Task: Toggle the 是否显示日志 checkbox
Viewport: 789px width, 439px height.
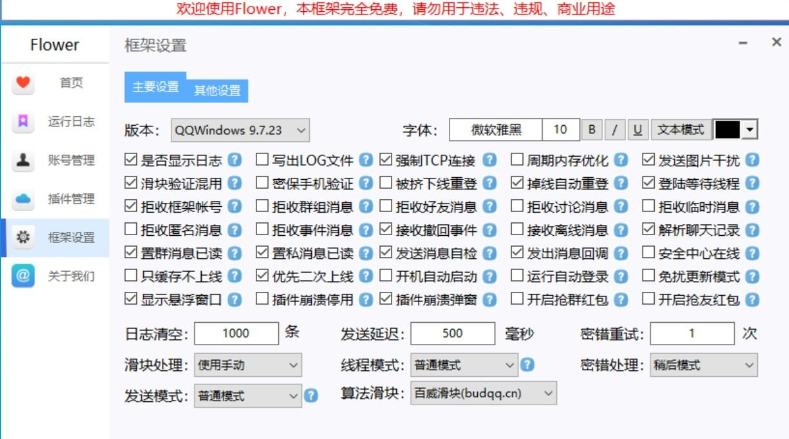Action: [x=131, y=160]
